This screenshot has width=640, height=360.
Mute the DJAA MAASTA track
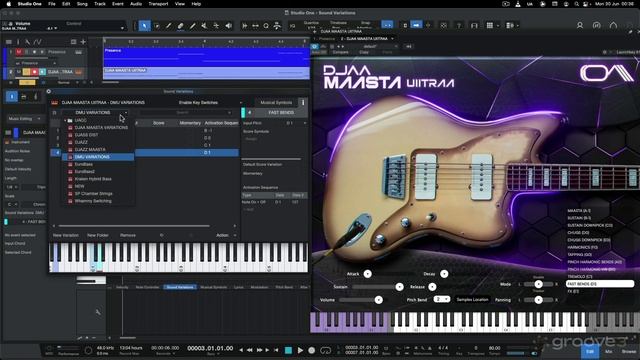pyautogui.click(x=19, y=72)
